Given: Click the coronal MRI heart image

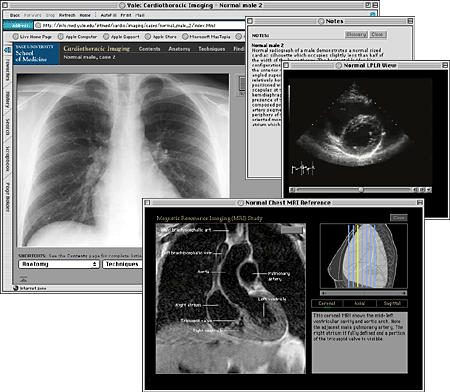Looking at the screenshot, I should click(231, 298).
